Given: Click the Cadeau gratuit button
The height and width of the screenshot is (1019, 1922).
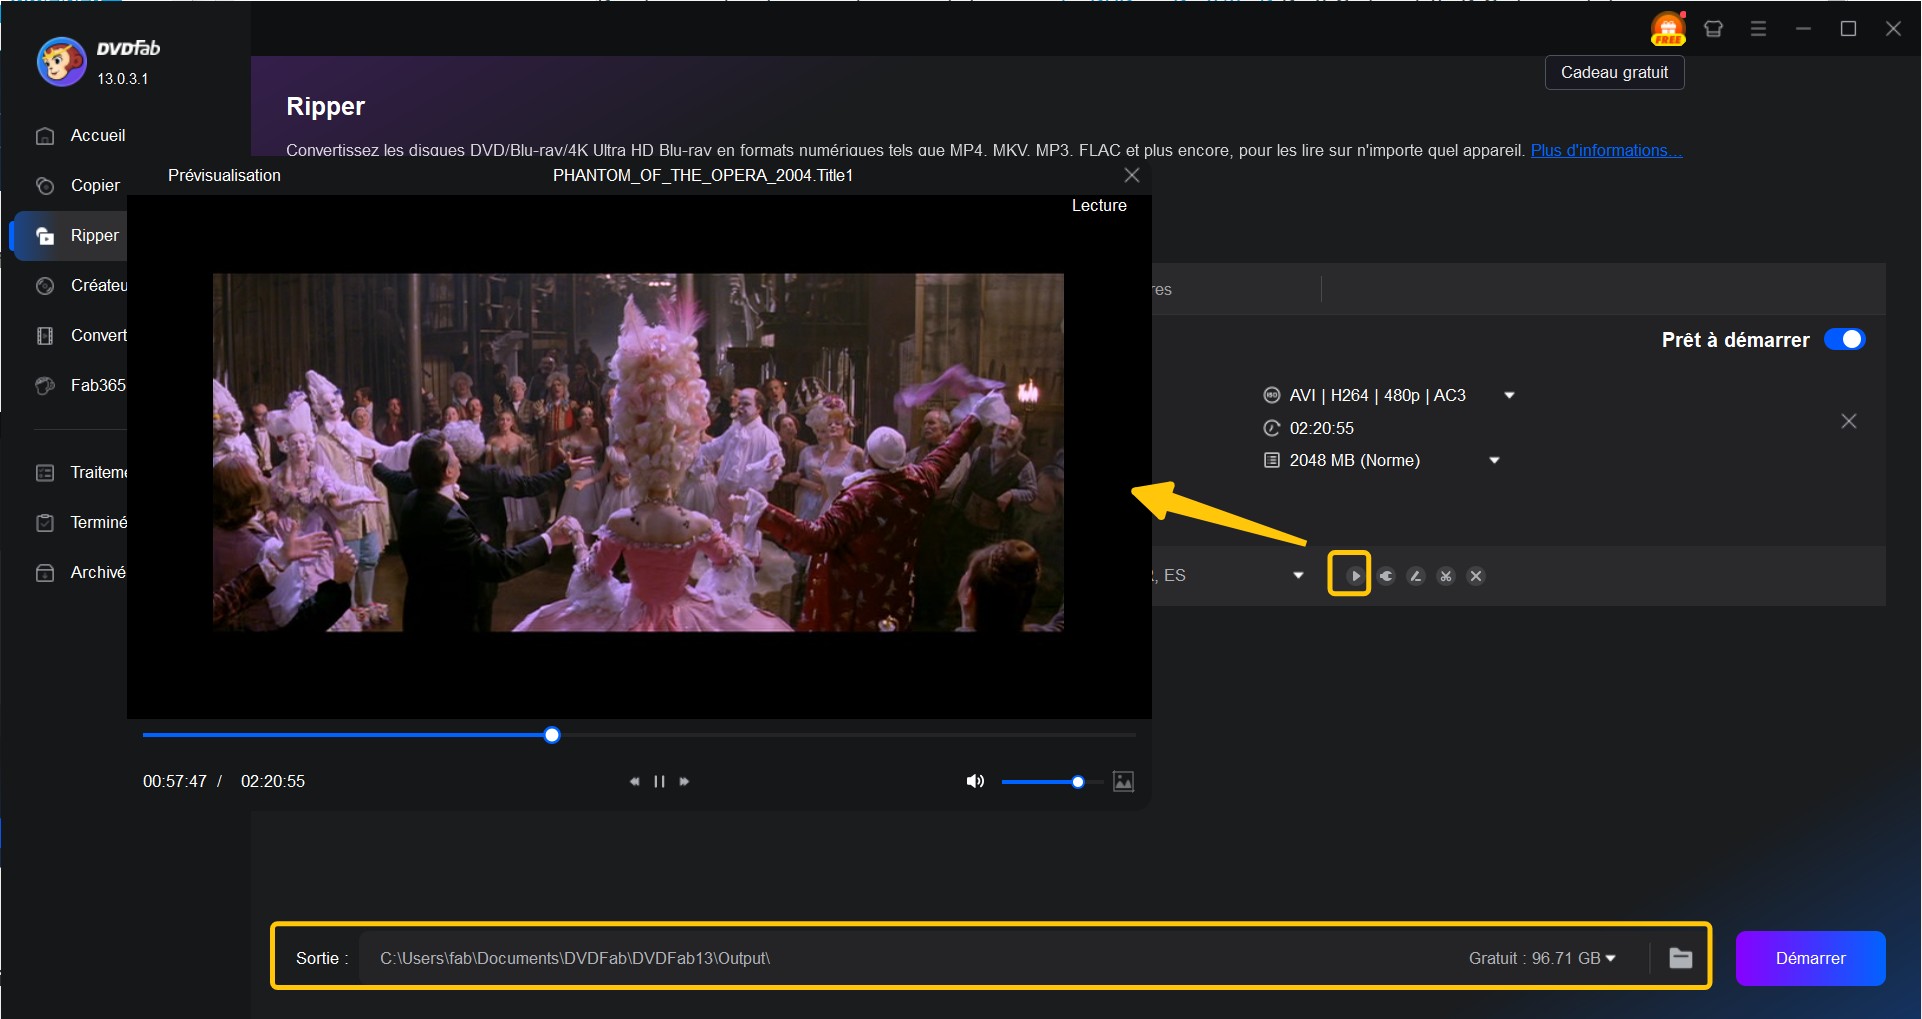Looking at the screenshot, I should tap(1614, 72).
